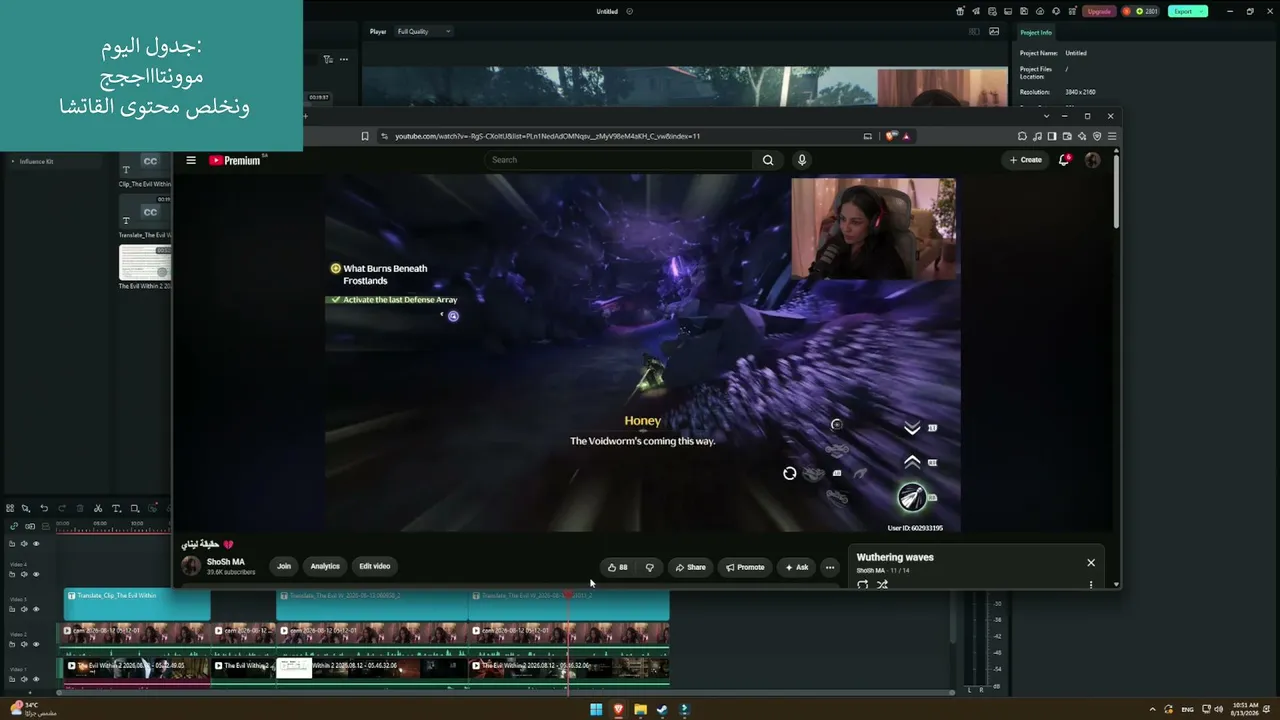Click the Player panel label
The height and width of the screenshot is (720, 1280).
(378, 32)
